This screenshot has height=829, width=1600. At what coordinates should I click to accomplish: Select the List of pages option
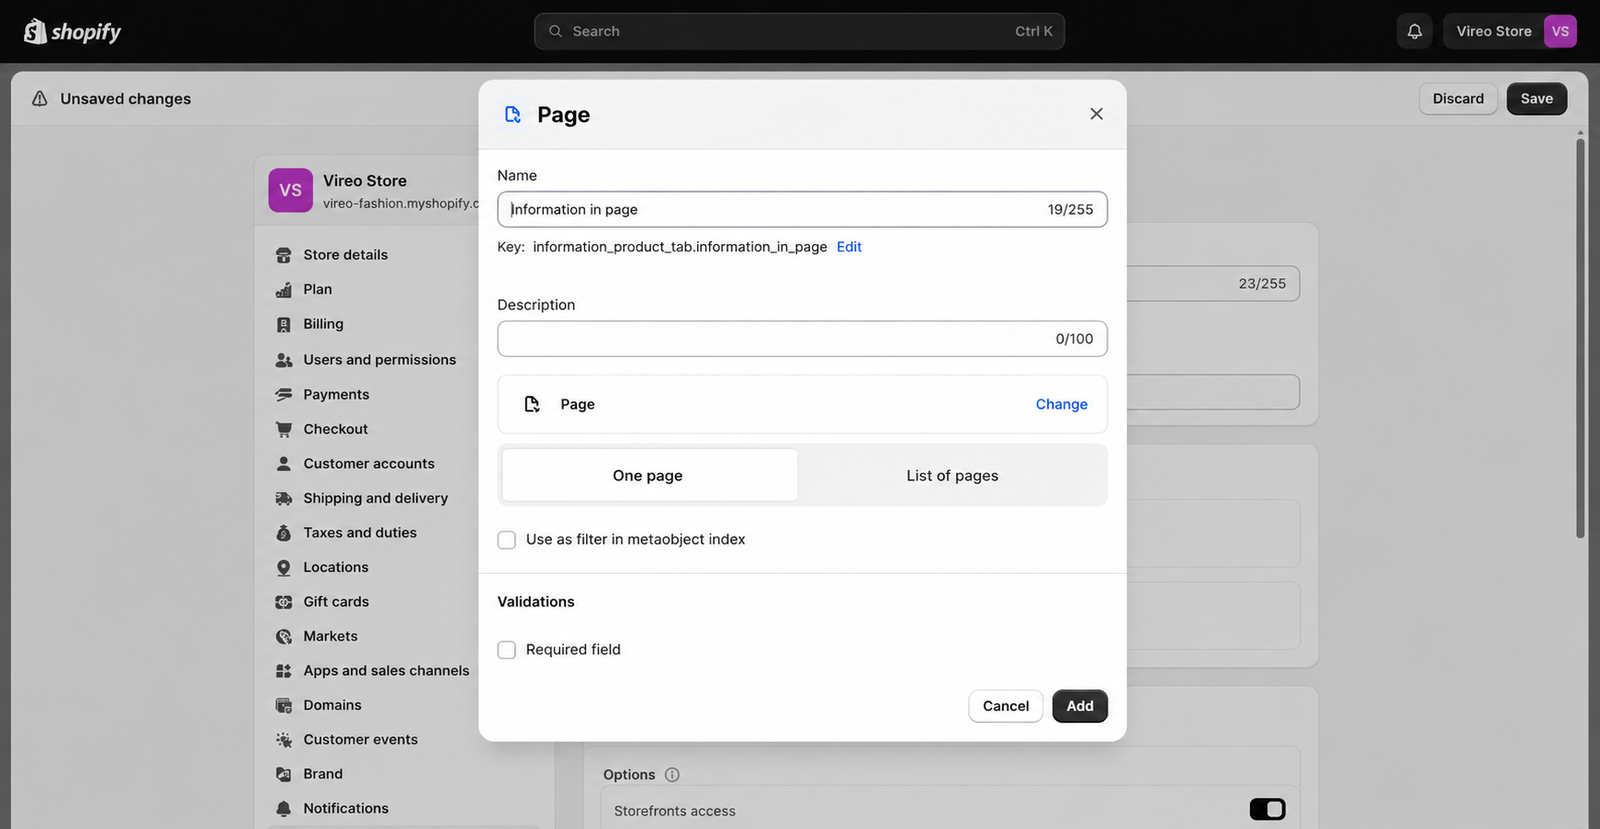point(952,475)
